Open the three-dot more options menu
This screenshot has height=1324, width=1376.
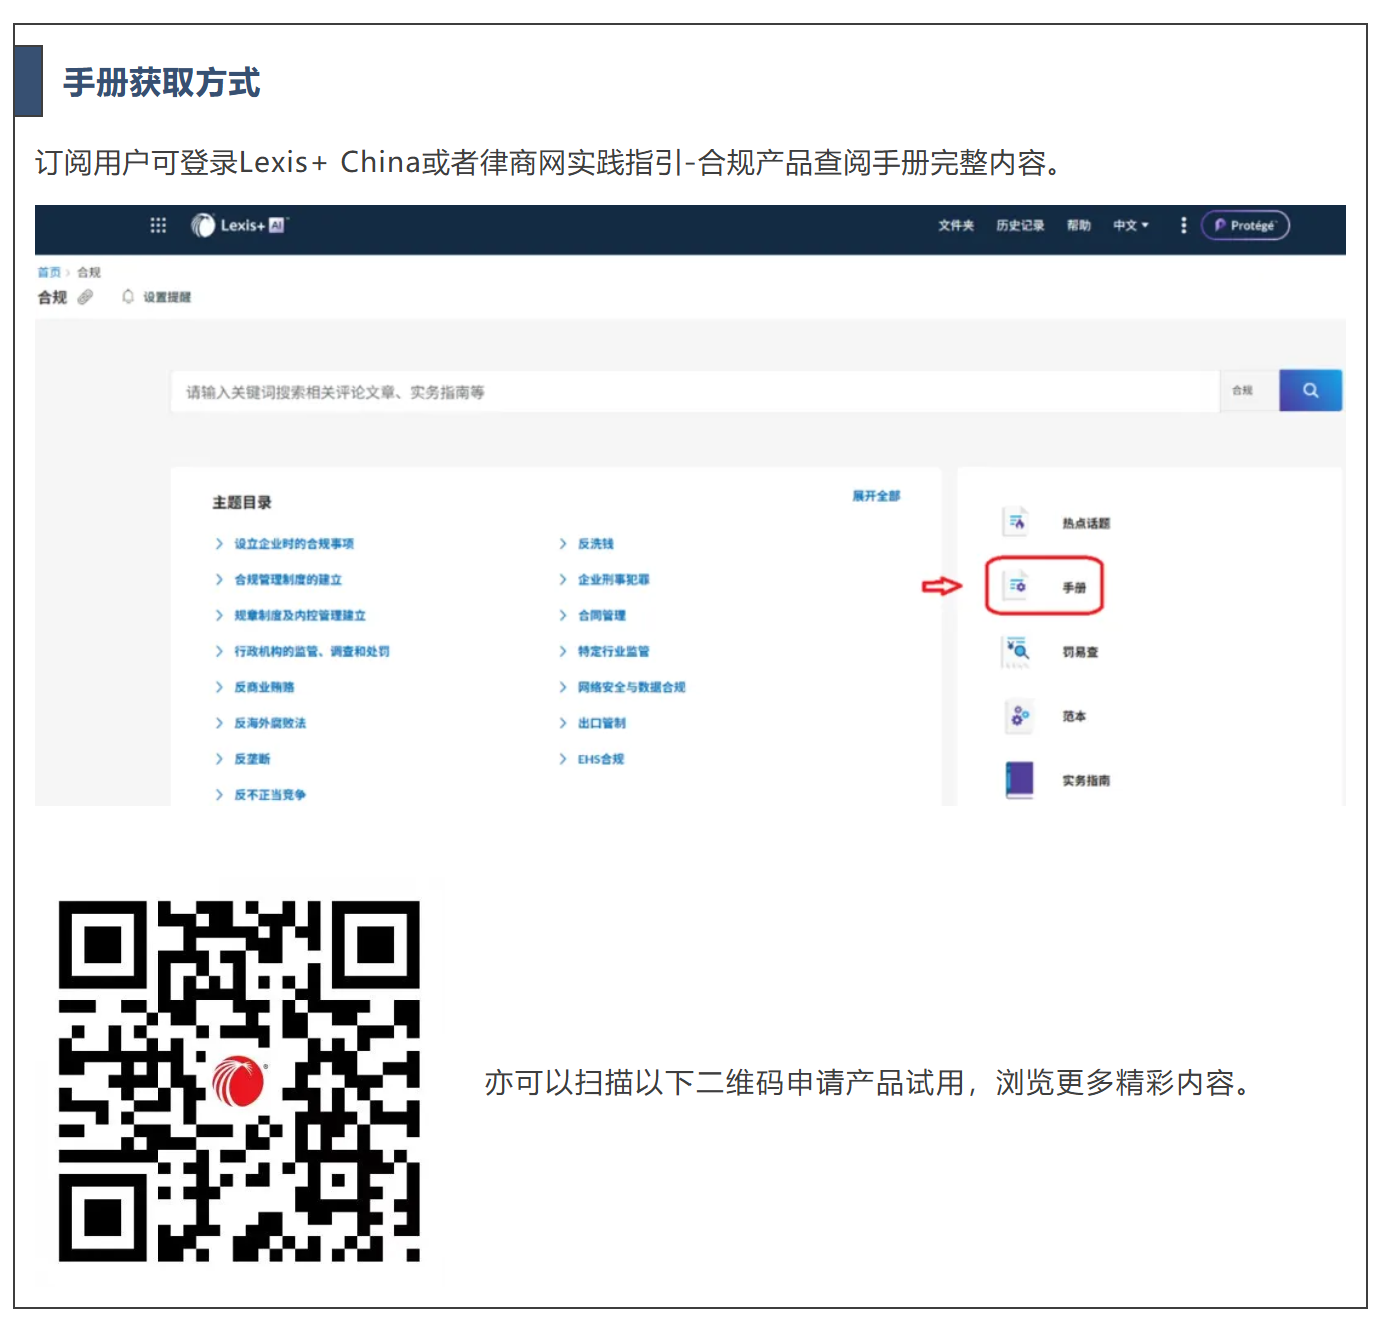(1183, 225)
